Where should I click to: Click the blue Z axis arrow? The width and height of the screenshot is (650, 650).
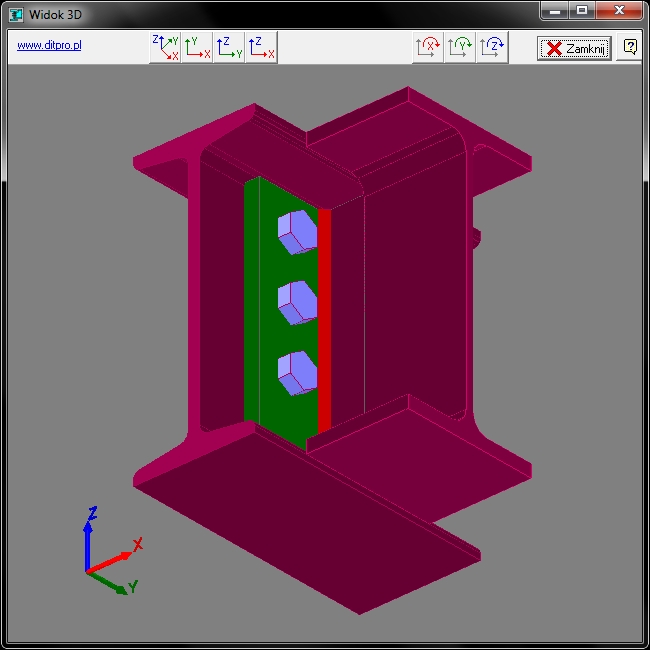(88, 545)
